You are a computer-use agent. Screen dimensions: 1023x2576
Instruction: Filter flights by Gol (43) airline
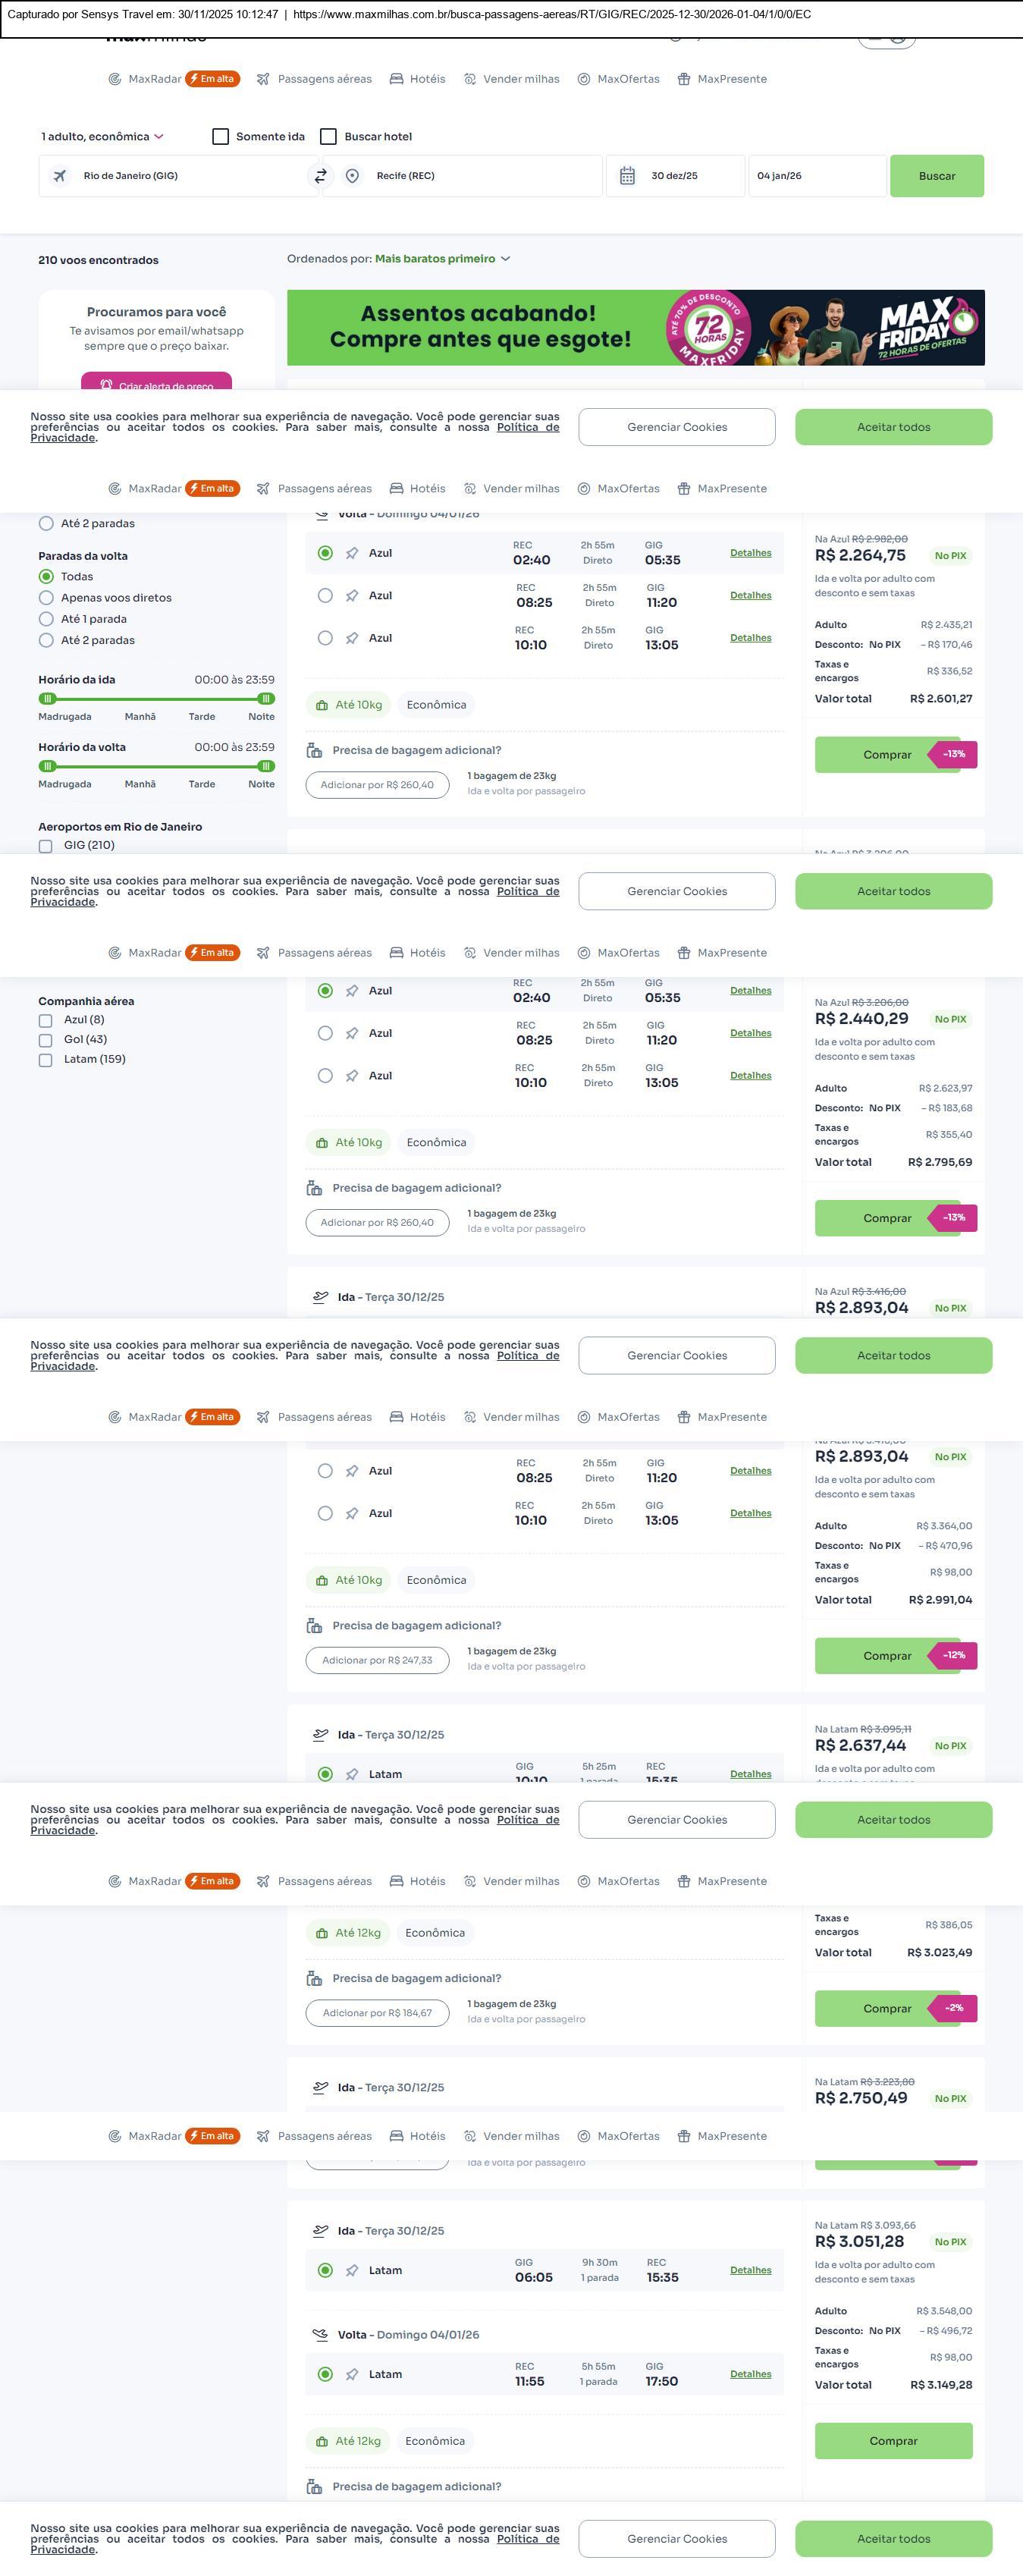46,1040
